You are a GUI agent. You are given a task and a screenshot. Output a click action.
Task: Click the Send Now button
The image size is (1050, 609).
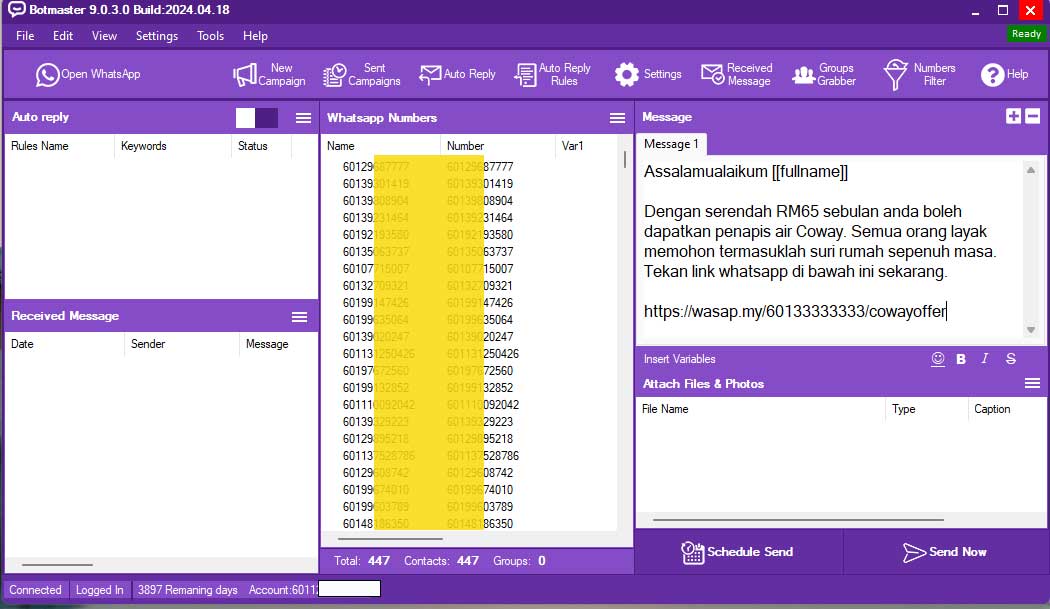(x=944, y=552)
